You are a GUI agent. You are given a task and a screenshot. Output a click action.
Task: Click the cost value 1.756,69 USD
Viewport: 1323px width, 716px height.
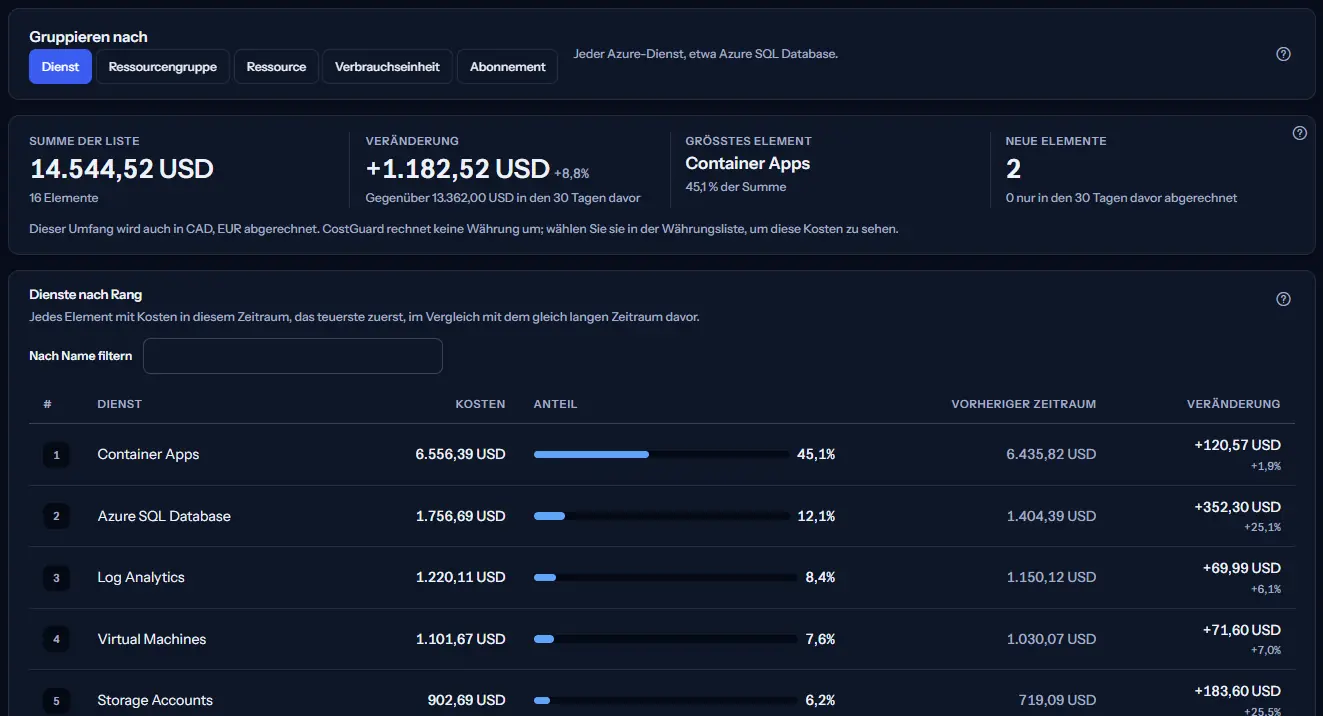[x=461, y=517]
